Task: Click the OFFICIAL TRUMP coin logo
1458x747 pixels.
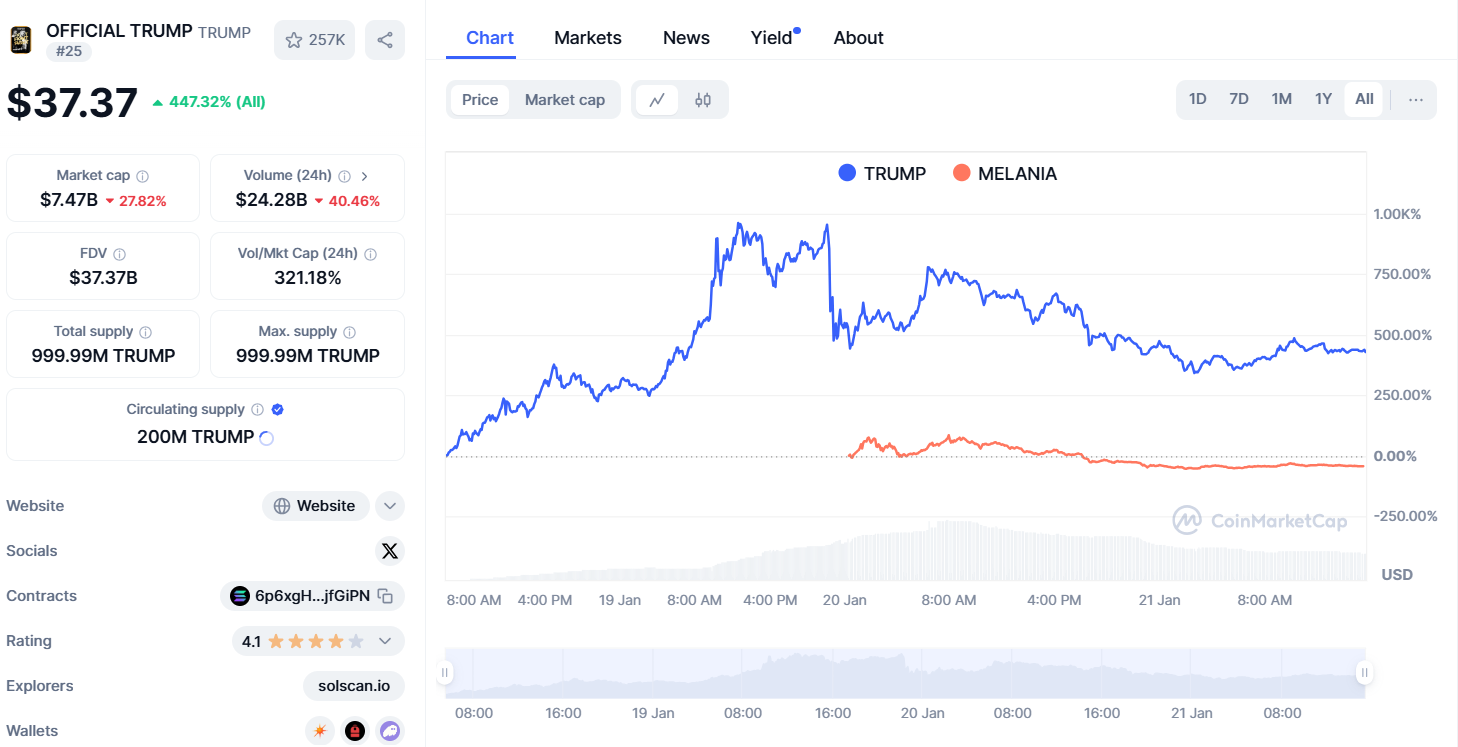Action: click(x=20, y=40)
